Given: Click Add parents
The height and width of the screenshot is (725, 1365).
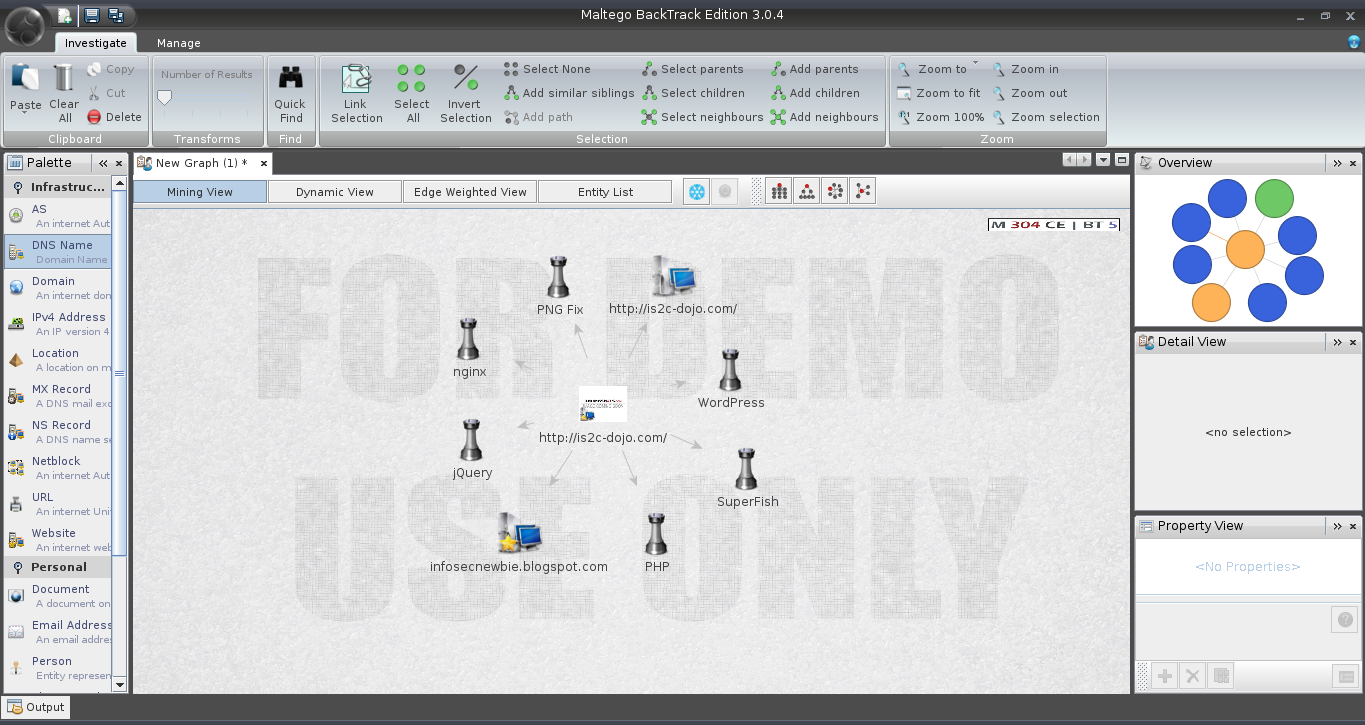Looking at the screenshot, I should tap(815, 69).
